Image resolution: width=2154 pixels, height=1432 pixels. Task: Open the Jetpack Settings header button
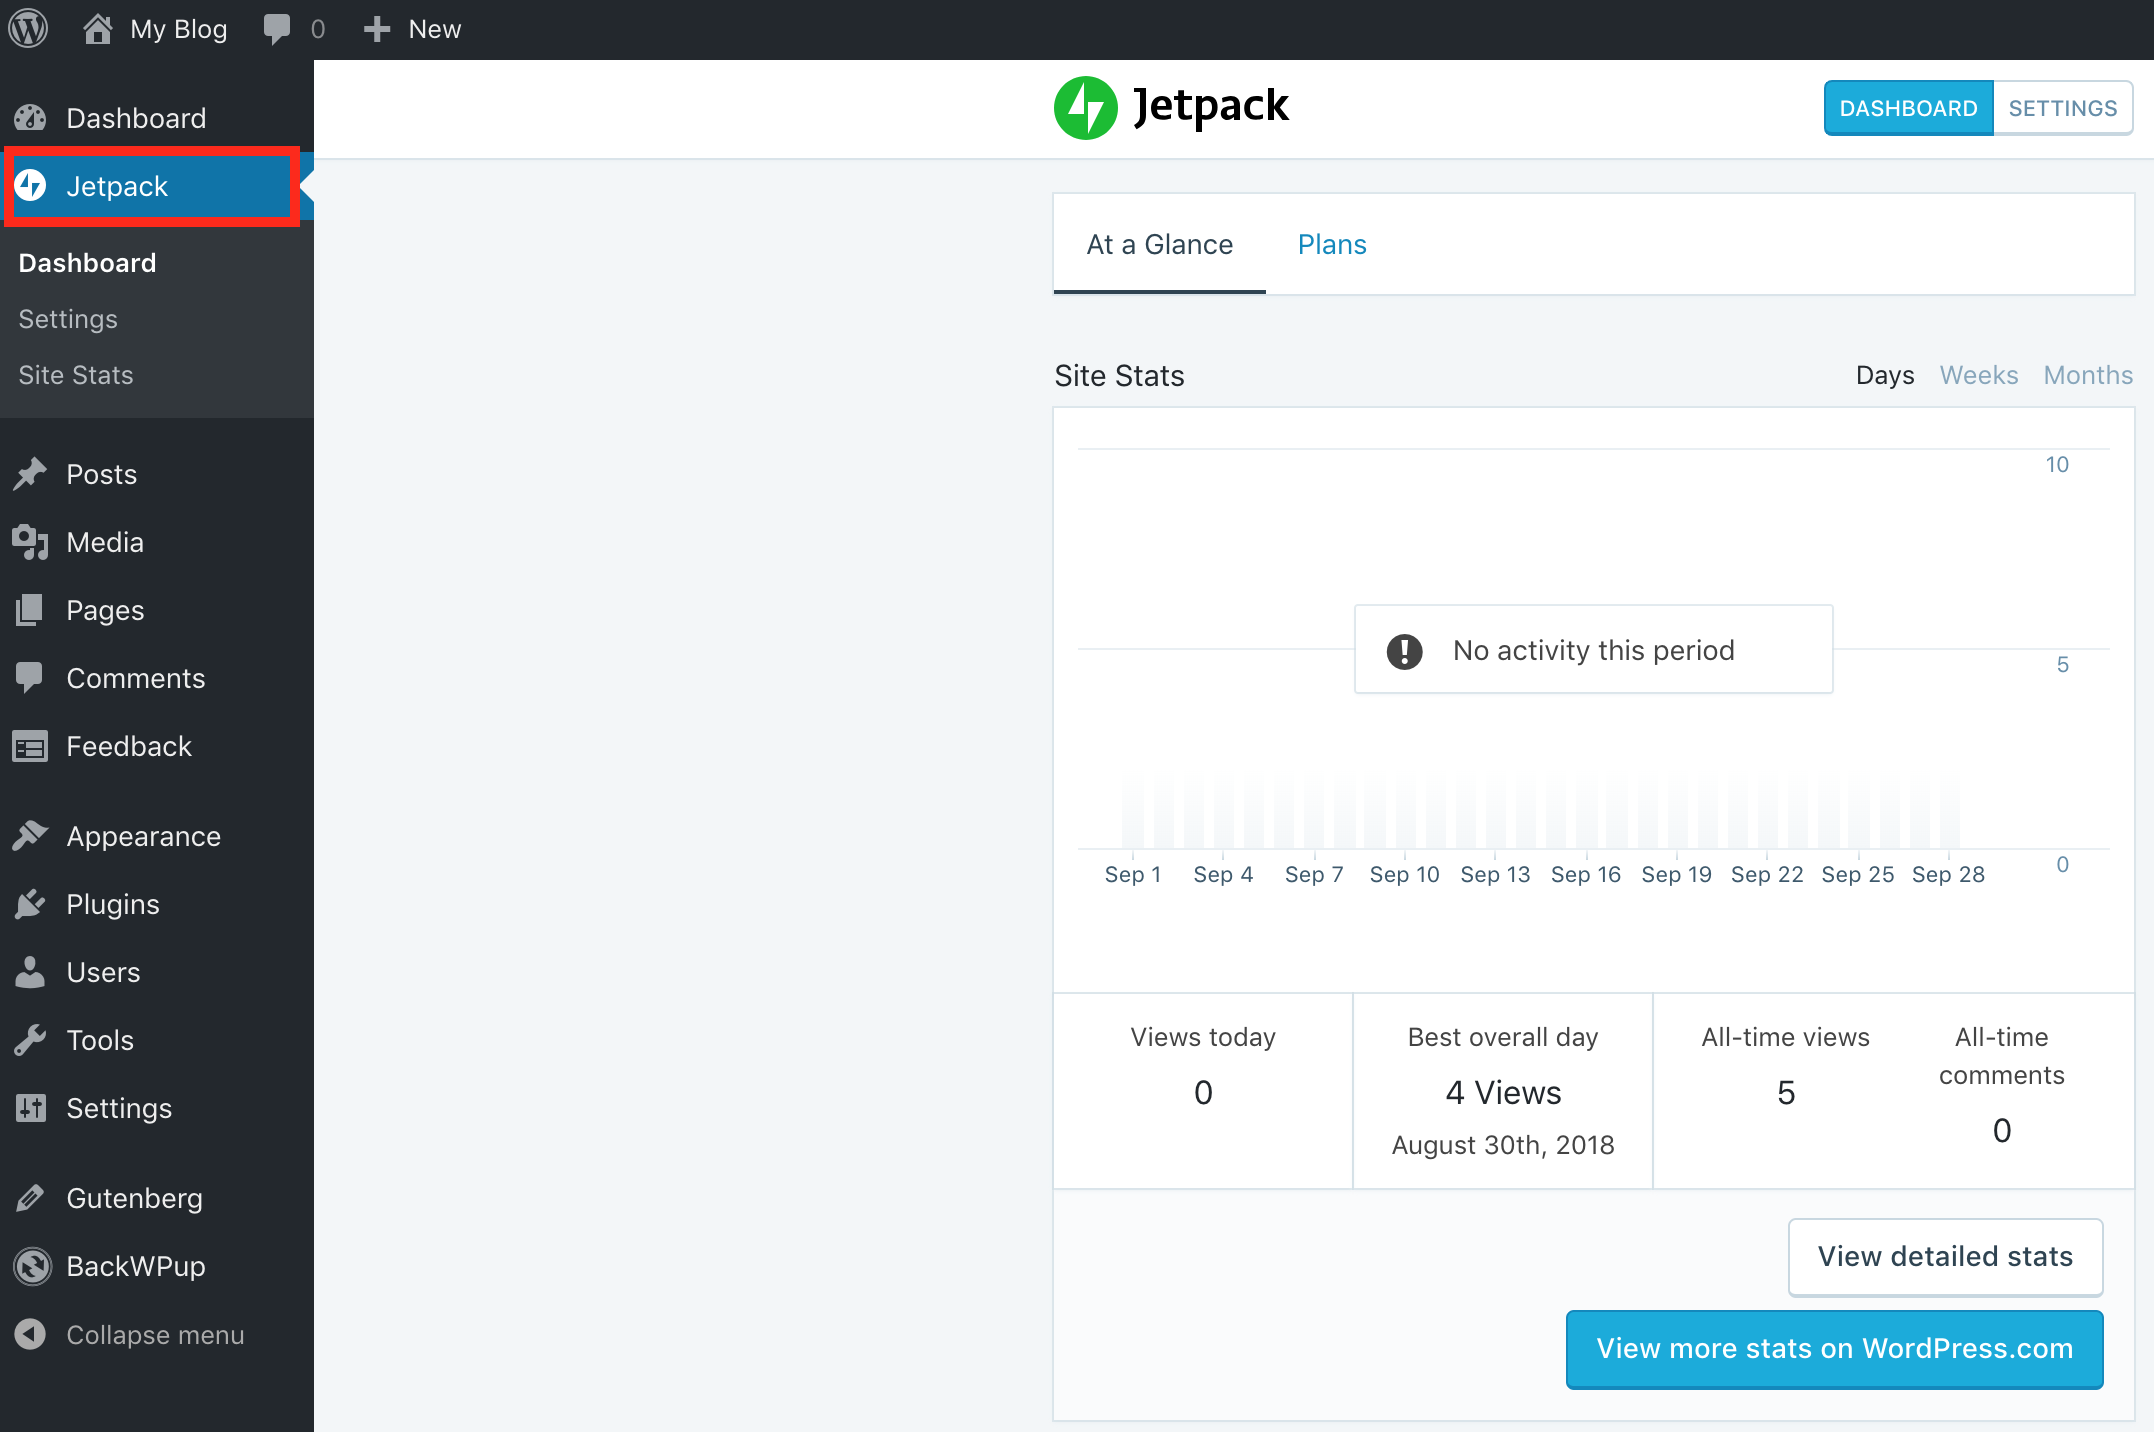tap(2062, 108)
